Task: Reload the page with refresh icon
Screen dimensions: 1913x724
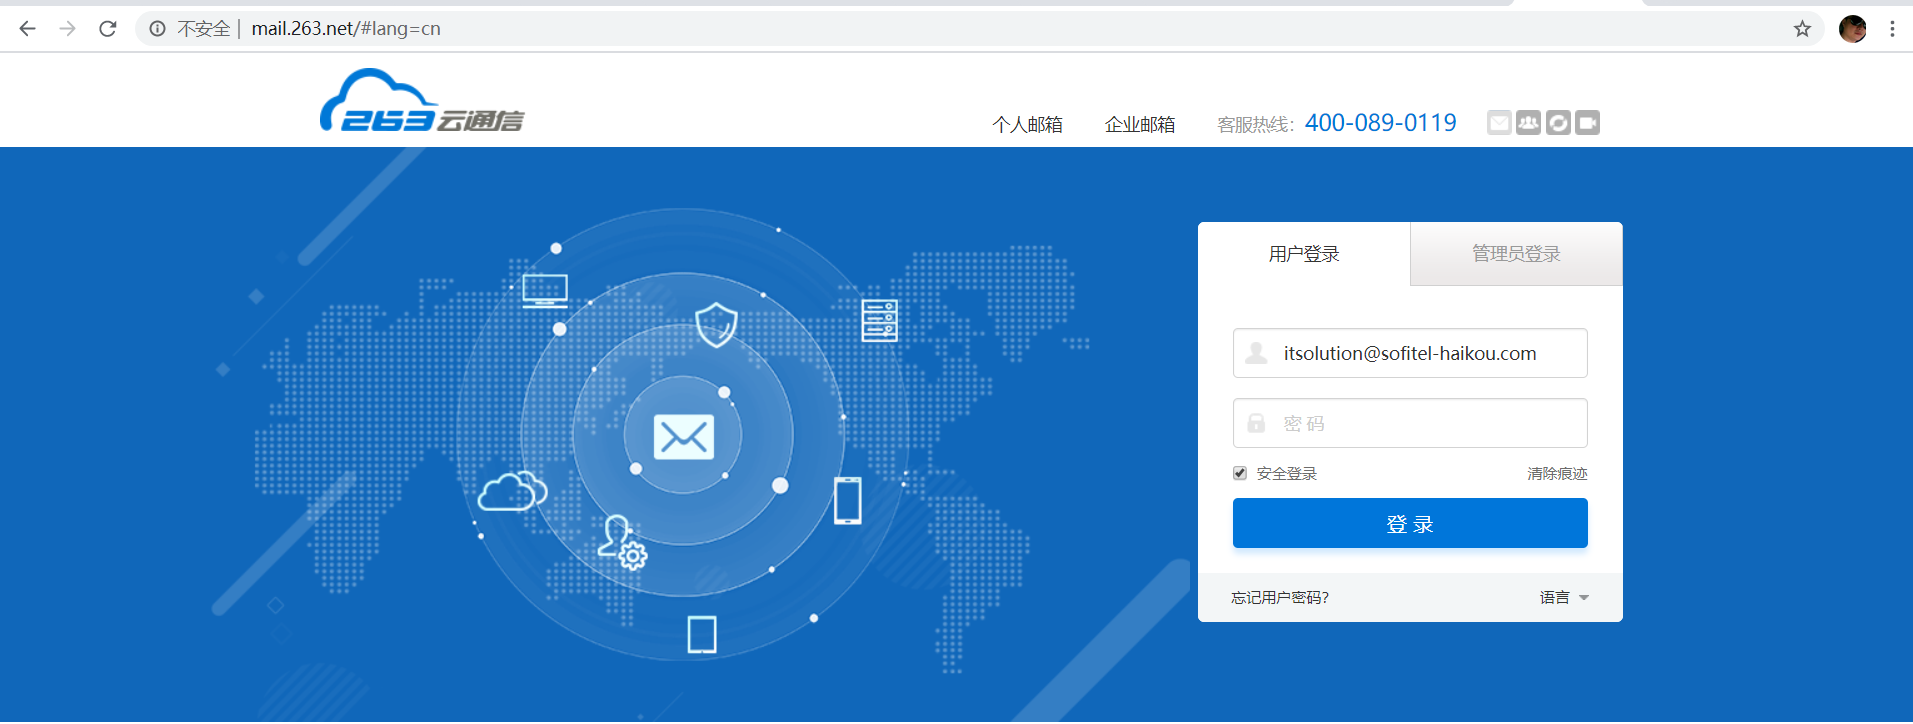Action: pyautogui.click(x=108, y=29)
